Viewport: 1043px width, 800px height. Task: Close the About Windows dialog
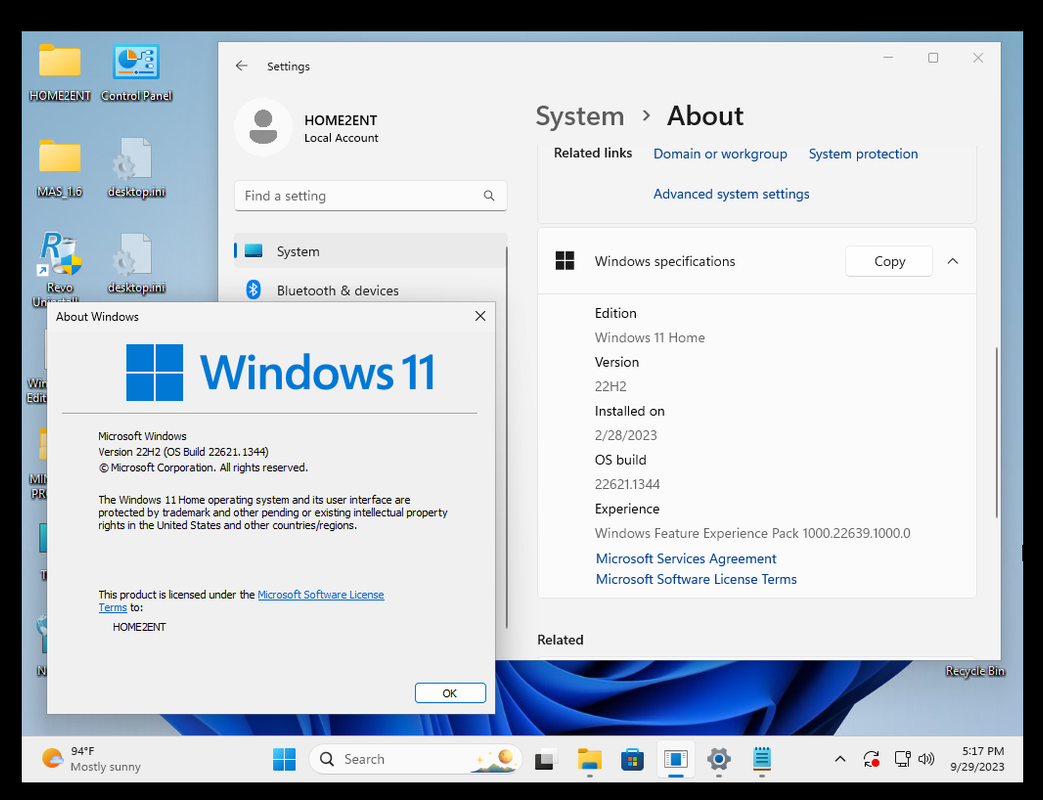pyautogui.click(x=480, y=316)
